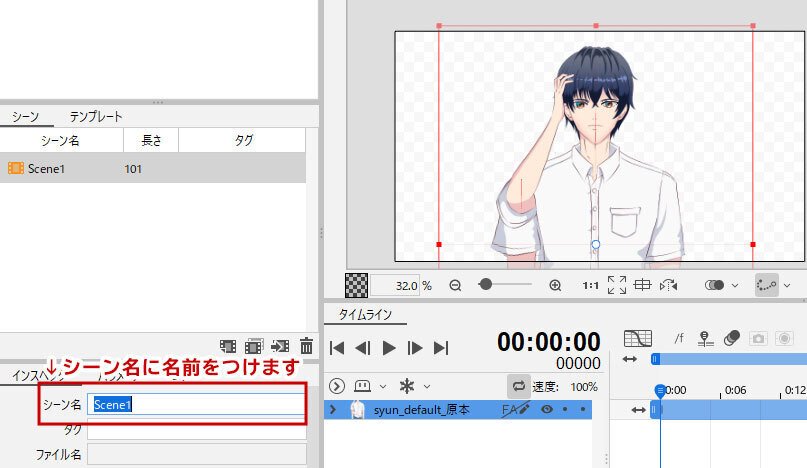The height and width of the screenshot is (468, 807).
Task: Click the circled arrow timeline icon
Action: (337, 386)
